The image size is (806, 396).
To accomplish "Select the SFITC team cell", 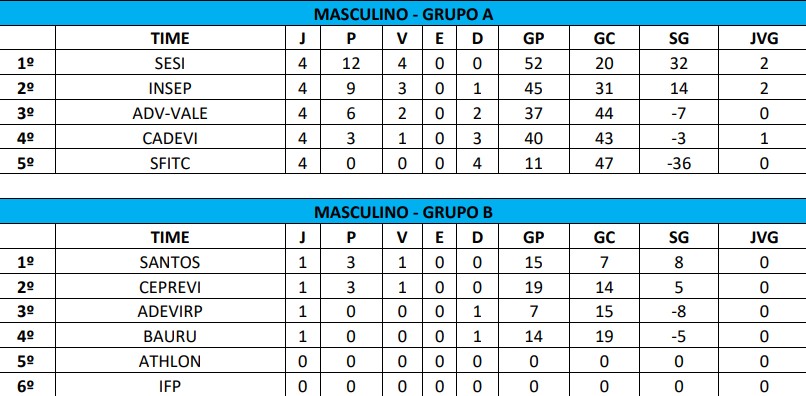I will (170, 163).
